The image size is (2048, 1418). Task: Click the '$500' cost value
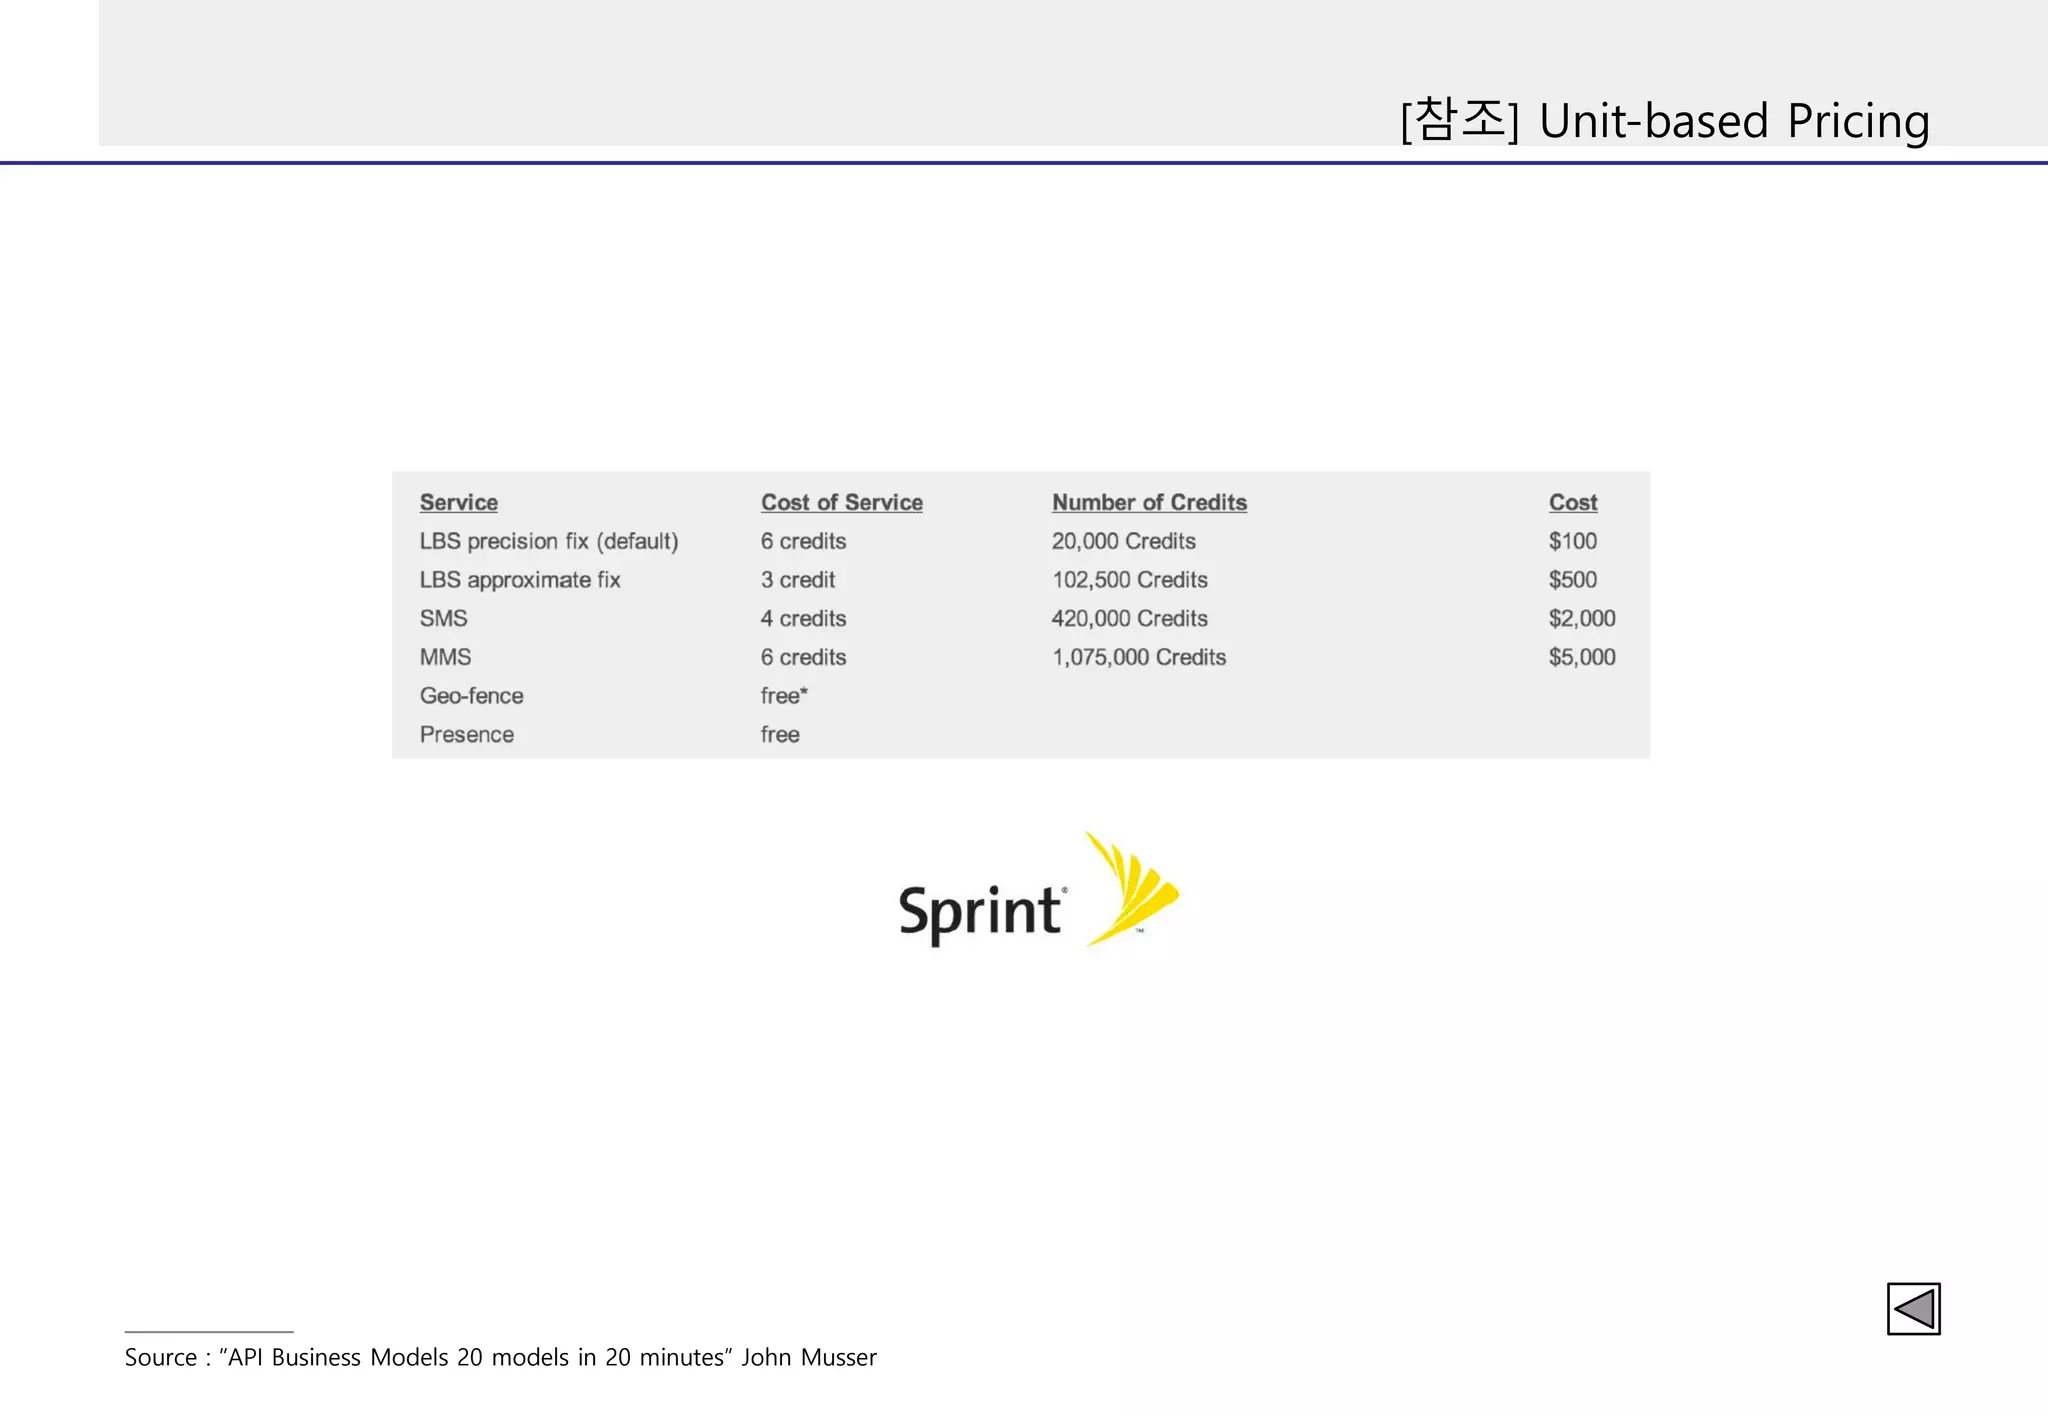(x=1573, y=580)
